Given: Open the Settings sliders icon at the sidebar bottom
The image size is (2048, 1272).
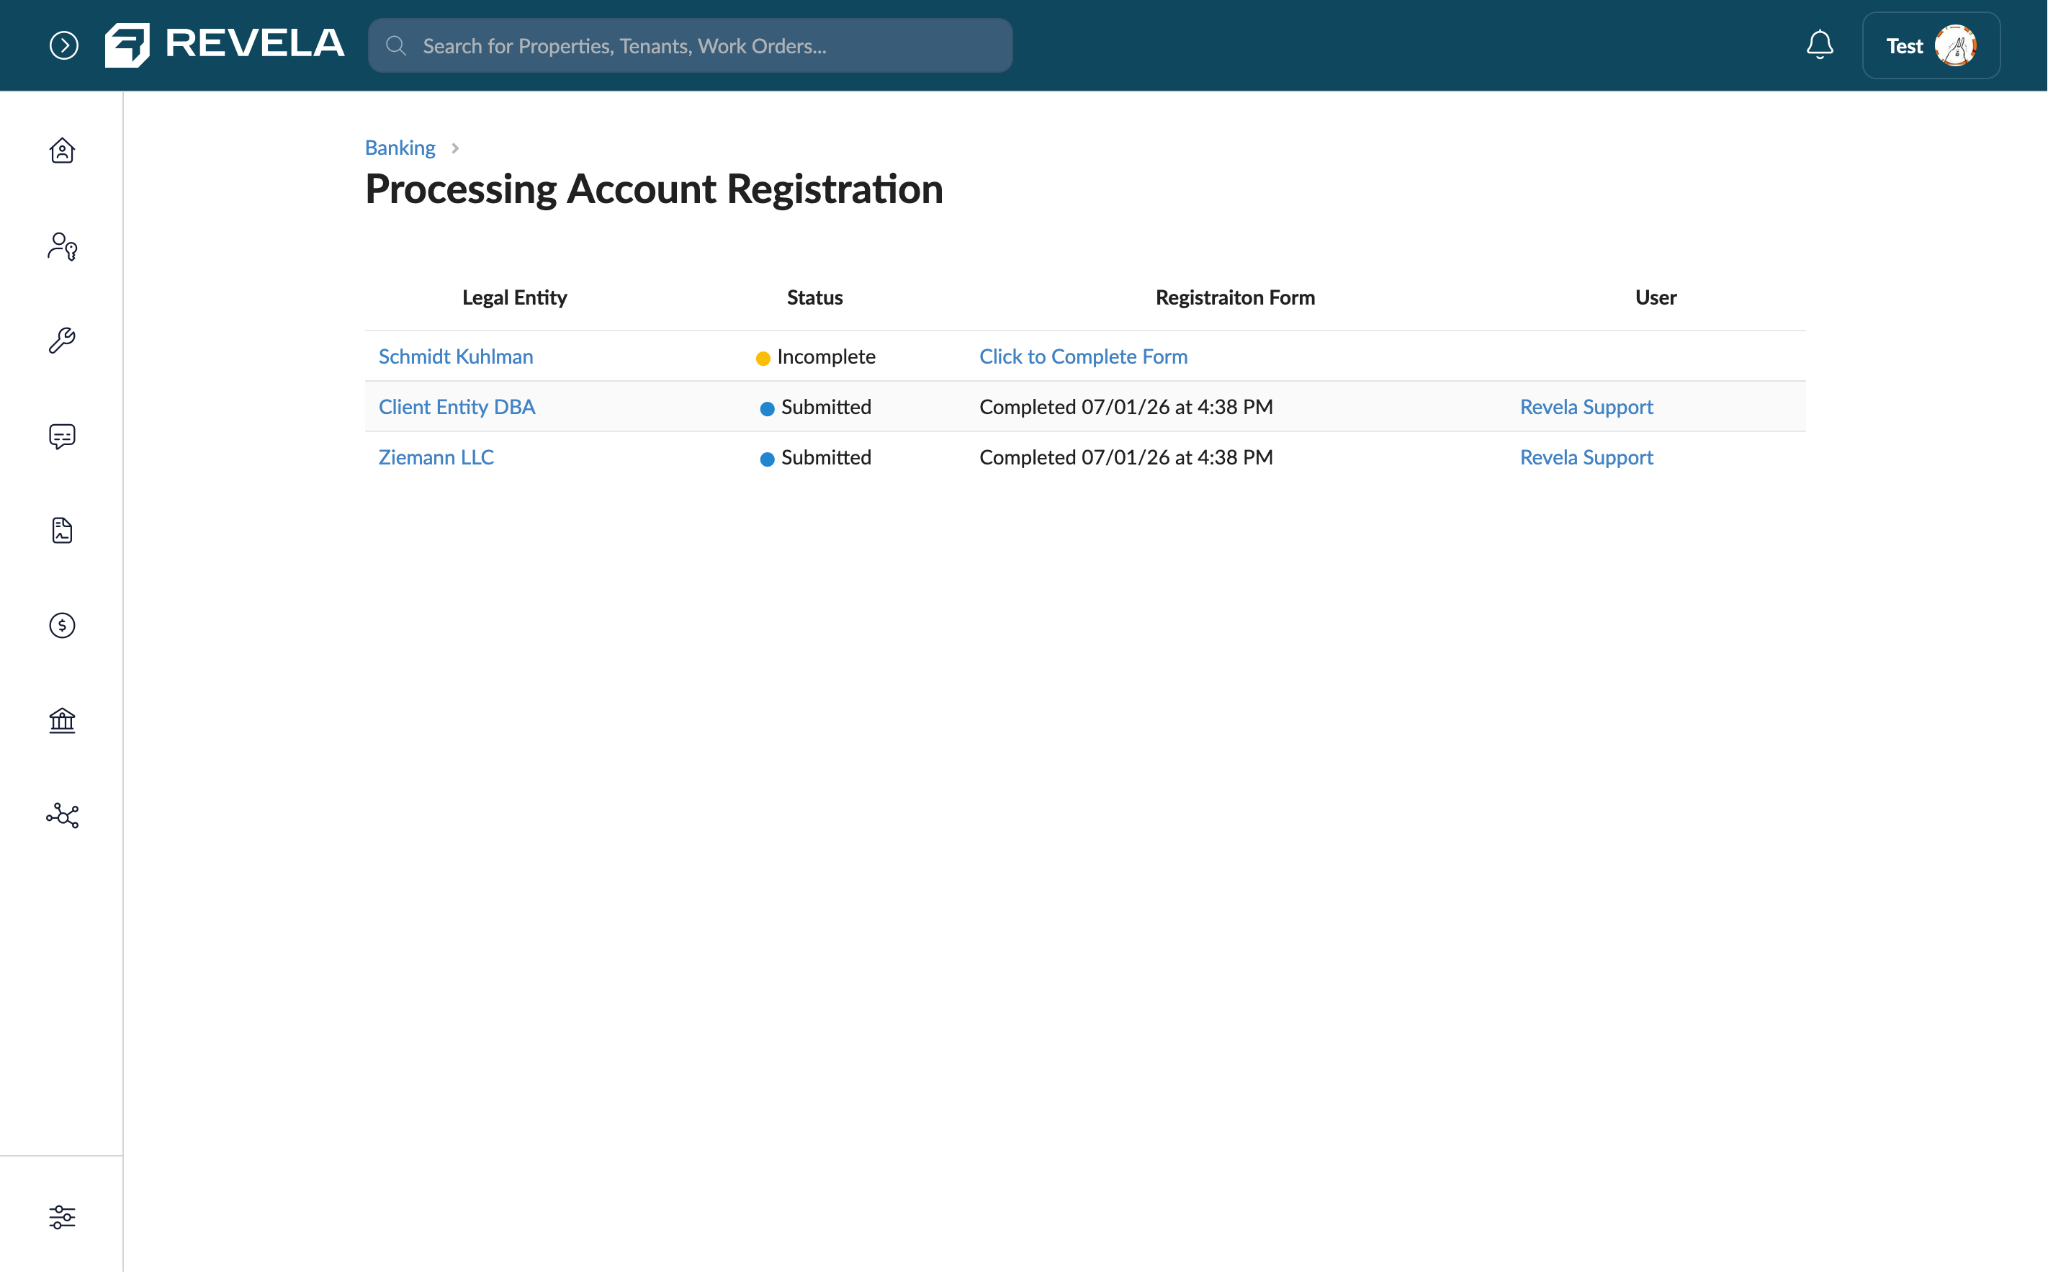Looking at the screenshot, I should click(x=62, y=1217).
